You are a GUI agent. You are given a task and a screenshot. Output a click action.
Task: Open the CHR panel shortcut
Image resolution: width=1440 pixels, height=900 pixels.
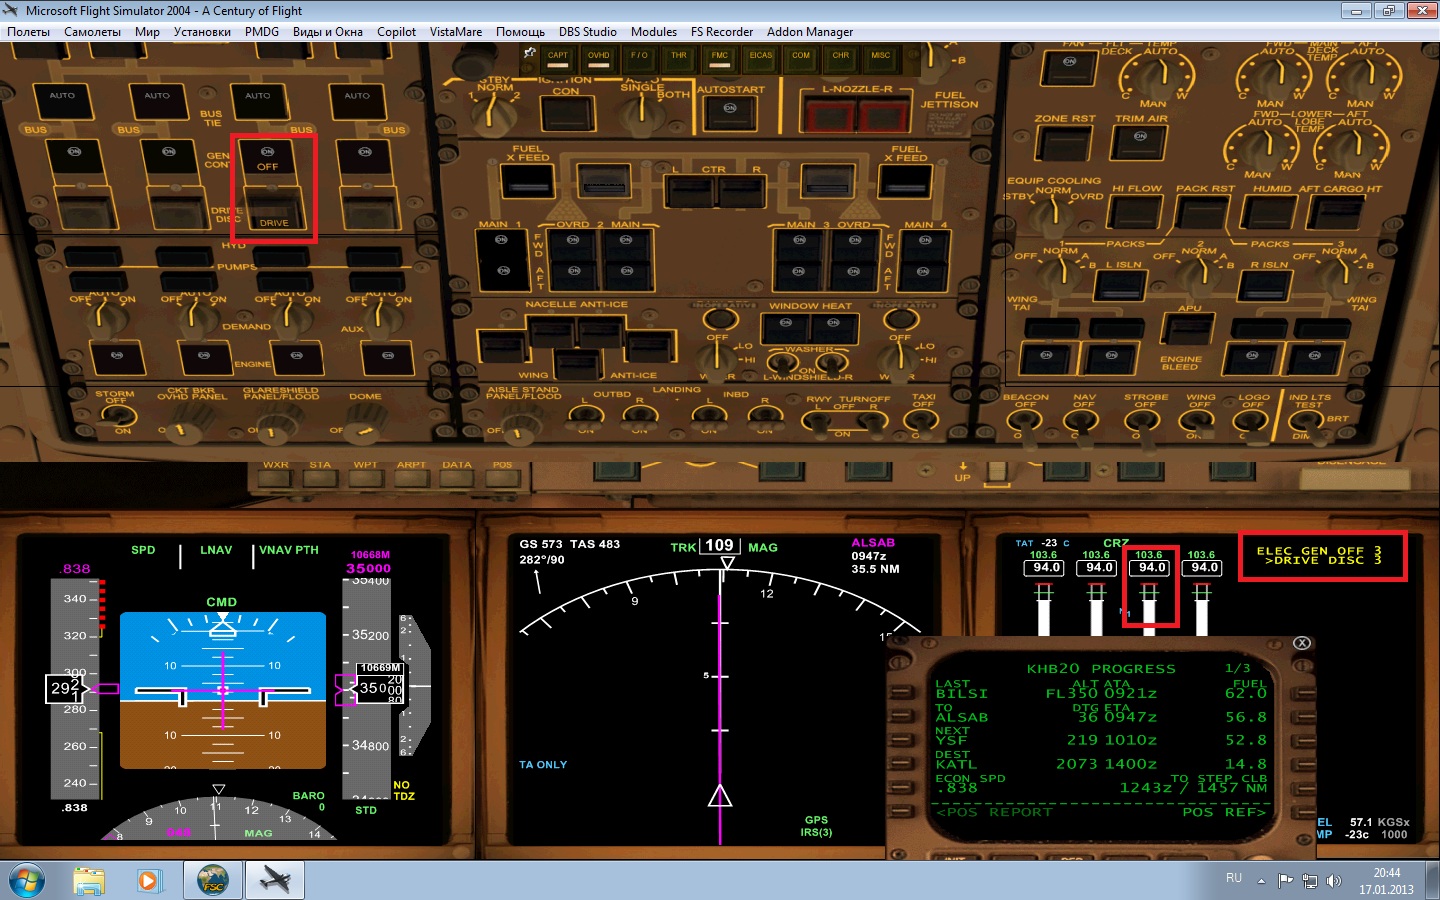(841, 58)
